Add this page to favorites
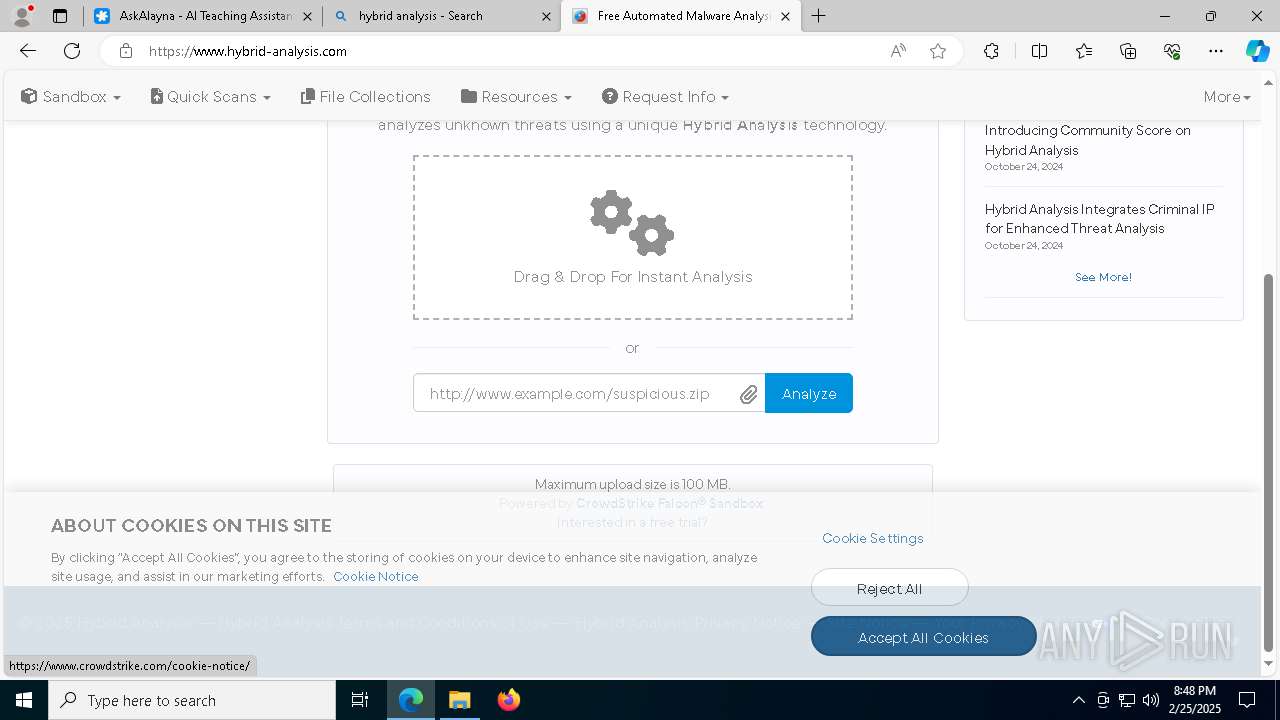 click(x=938, y=51)
